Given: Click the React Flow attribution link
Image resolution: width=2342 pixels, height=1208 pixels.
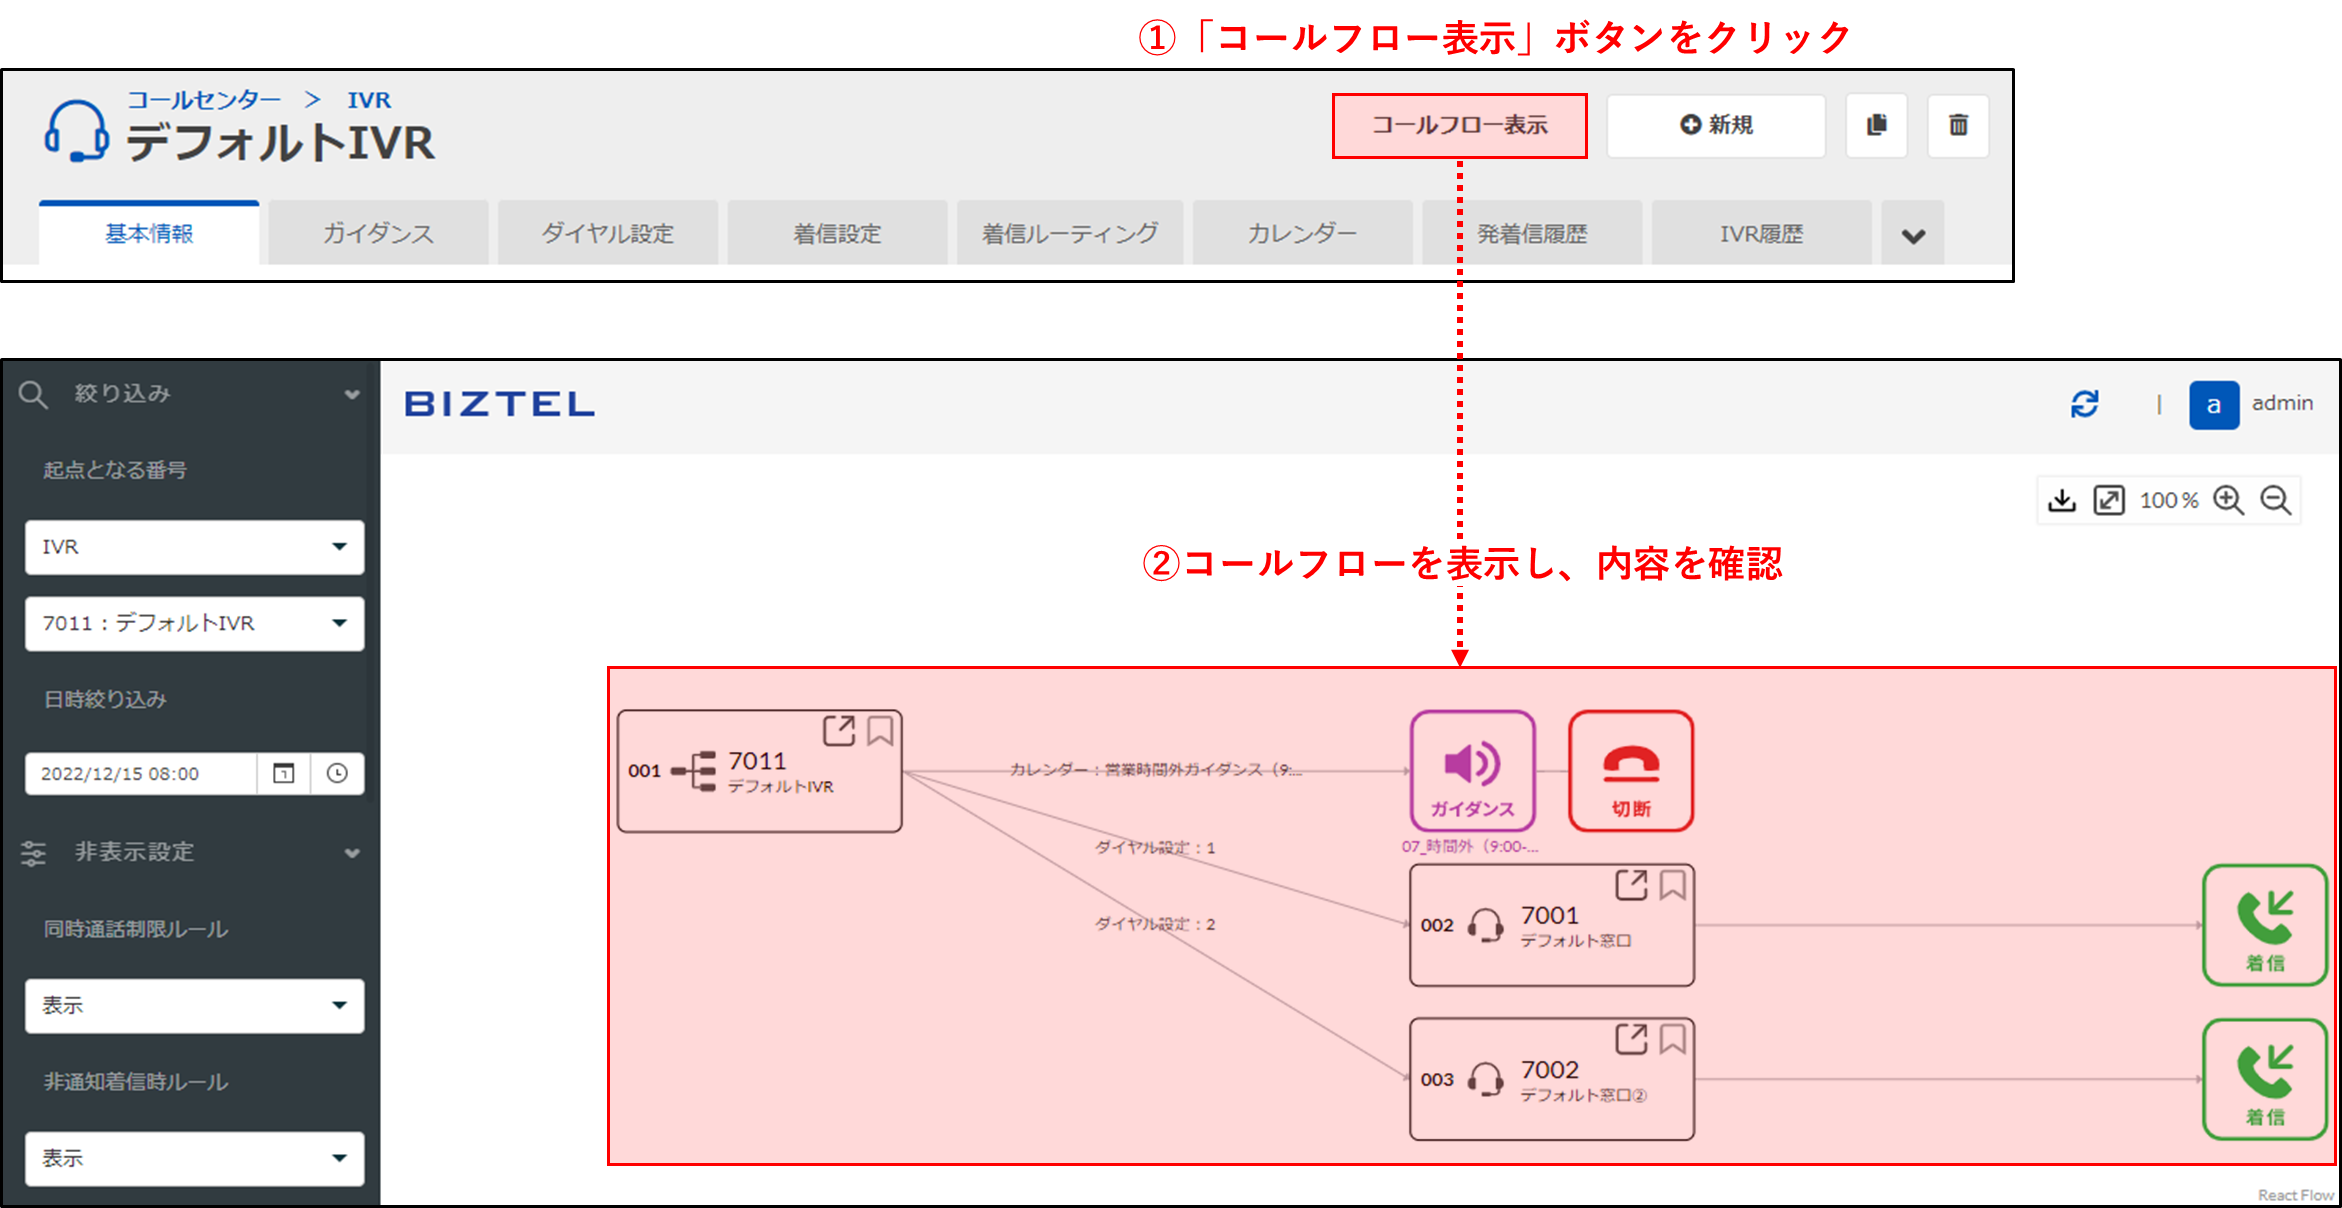Looking at the screenshot, I should pyautogui.click(x=2295, y=1195).
